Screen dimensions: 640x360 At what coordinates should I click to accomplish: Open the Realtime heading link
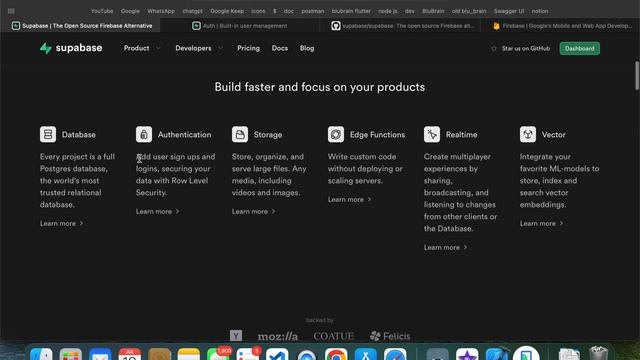click(x=461, y=135)
